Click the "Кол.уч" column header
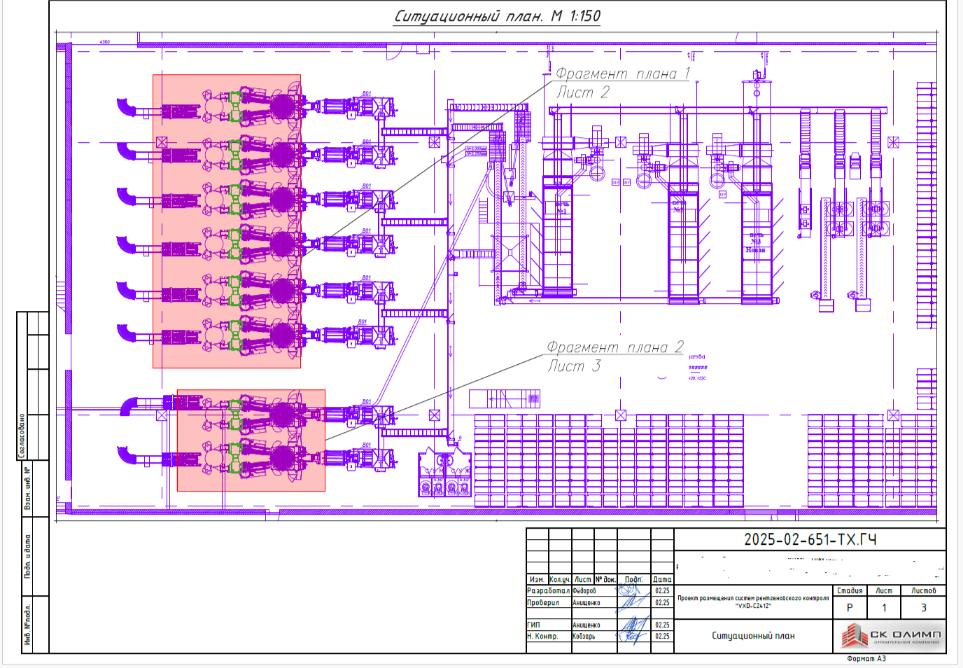The width and height of the screenshot is (963, 668). [559, 579]
